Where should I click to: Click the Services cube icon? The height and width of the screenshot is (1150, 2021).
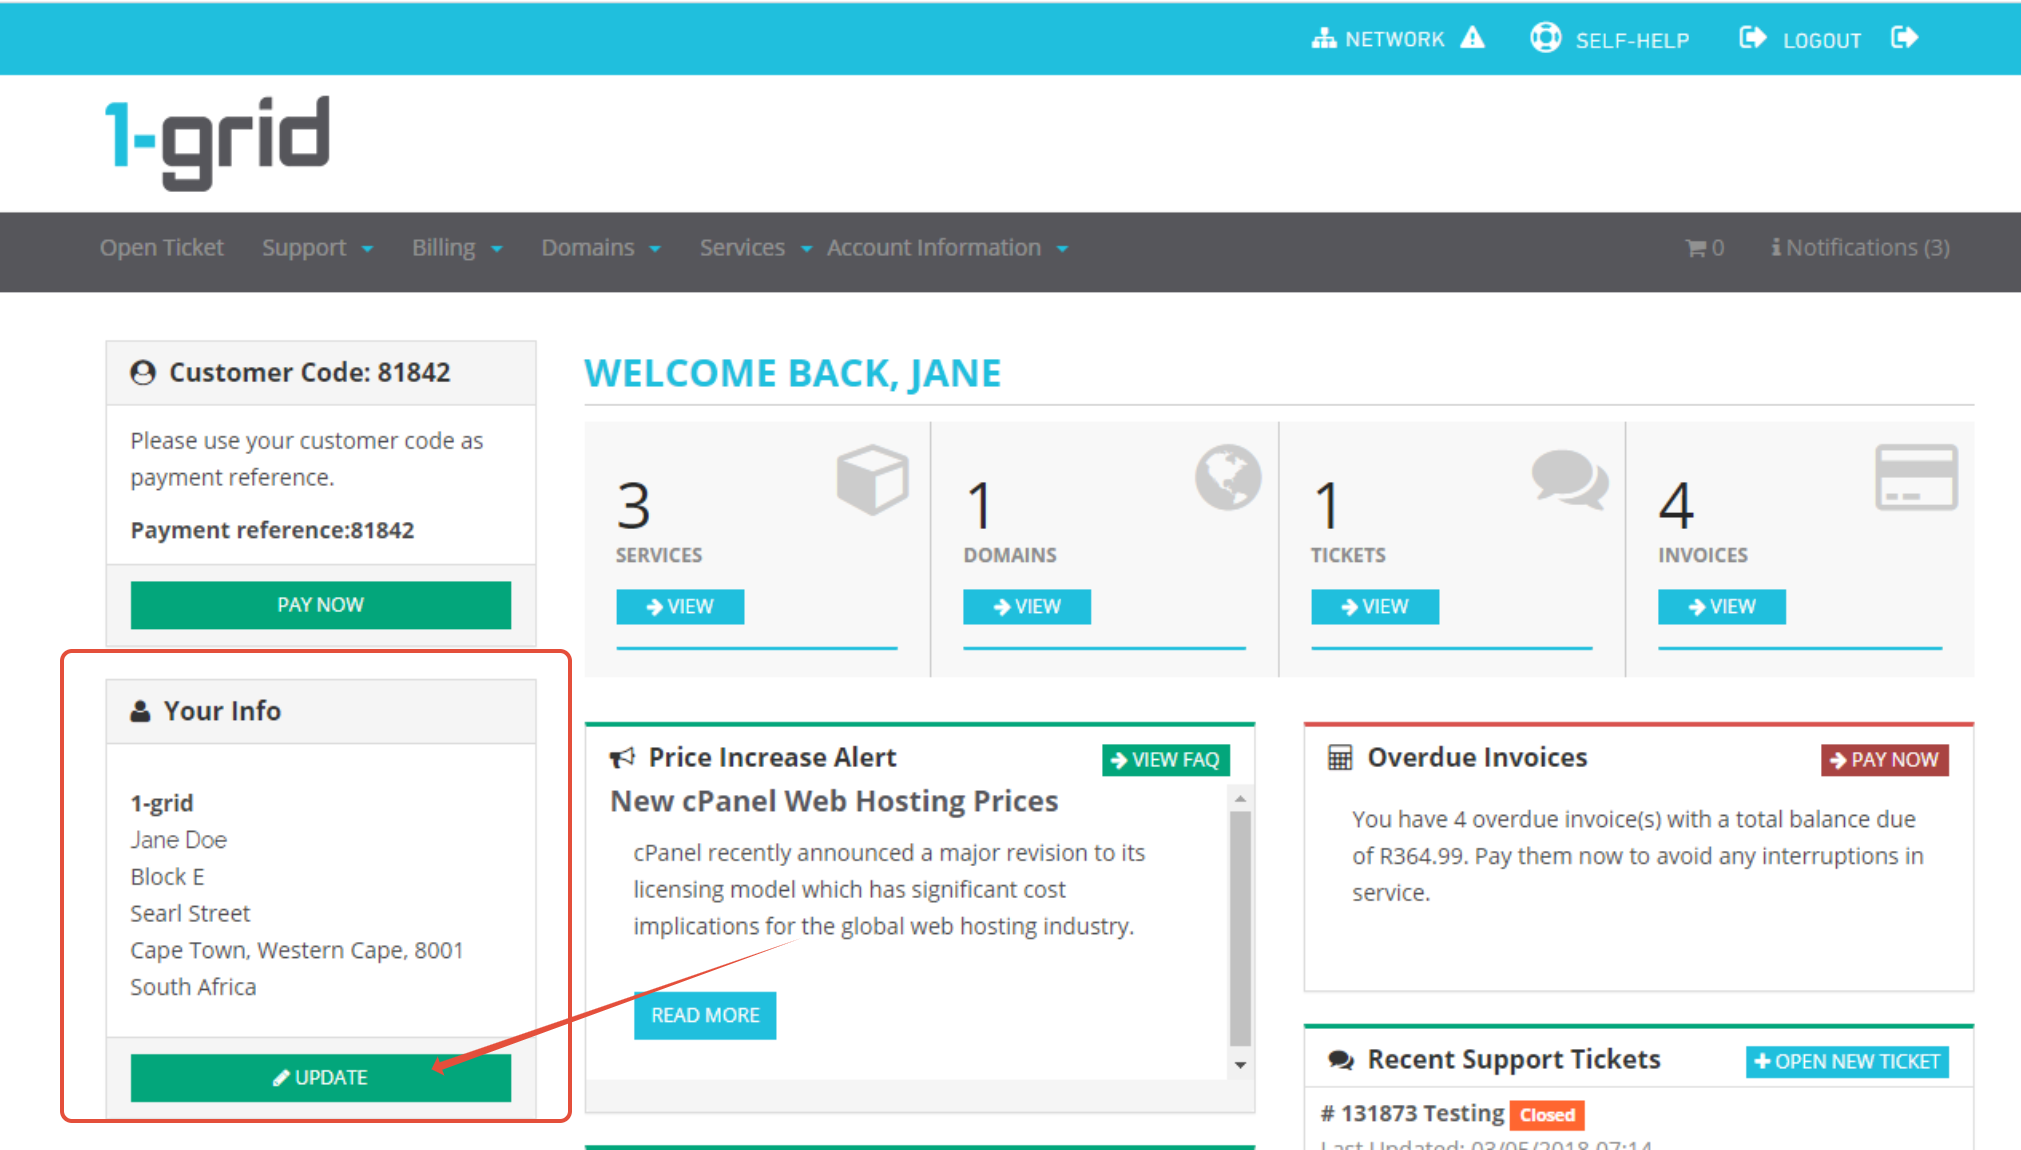pos(872,479)
